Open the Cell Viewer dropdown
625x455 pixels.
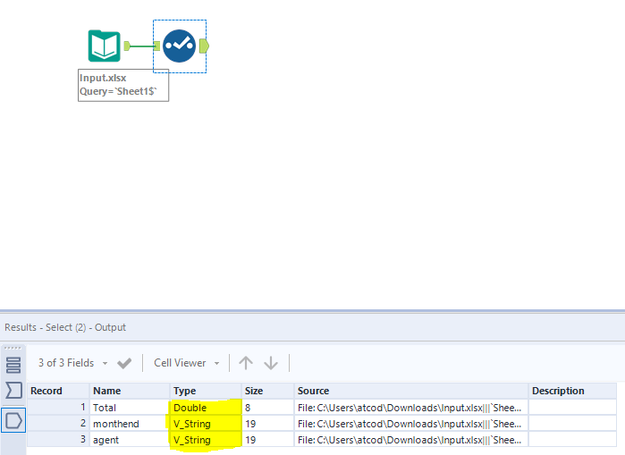coord(187,363)
